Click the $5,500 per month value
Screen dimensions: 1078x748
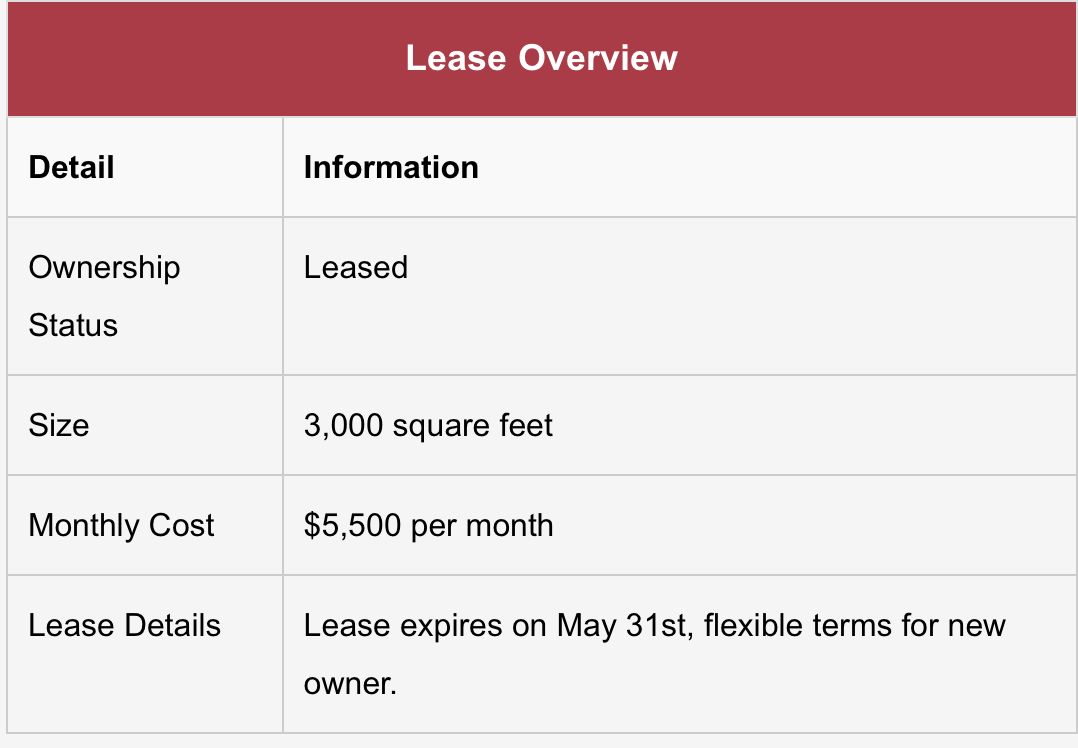(428, 526)
